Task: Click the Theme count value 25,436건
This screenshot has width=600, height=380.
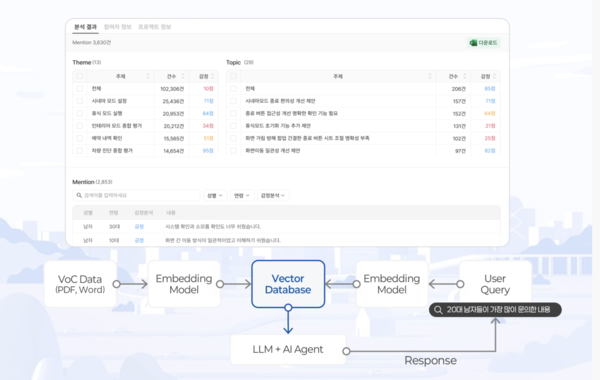Action: coord(173,101)
